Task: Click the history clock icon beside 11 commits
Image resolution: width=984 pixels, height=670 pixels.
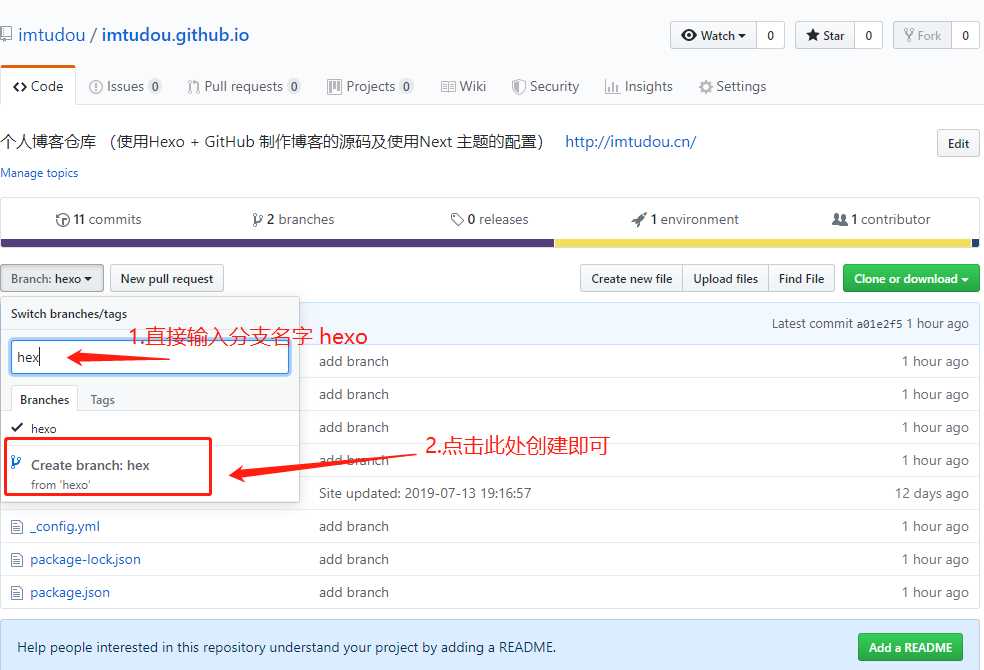Action: coord(62,220)
